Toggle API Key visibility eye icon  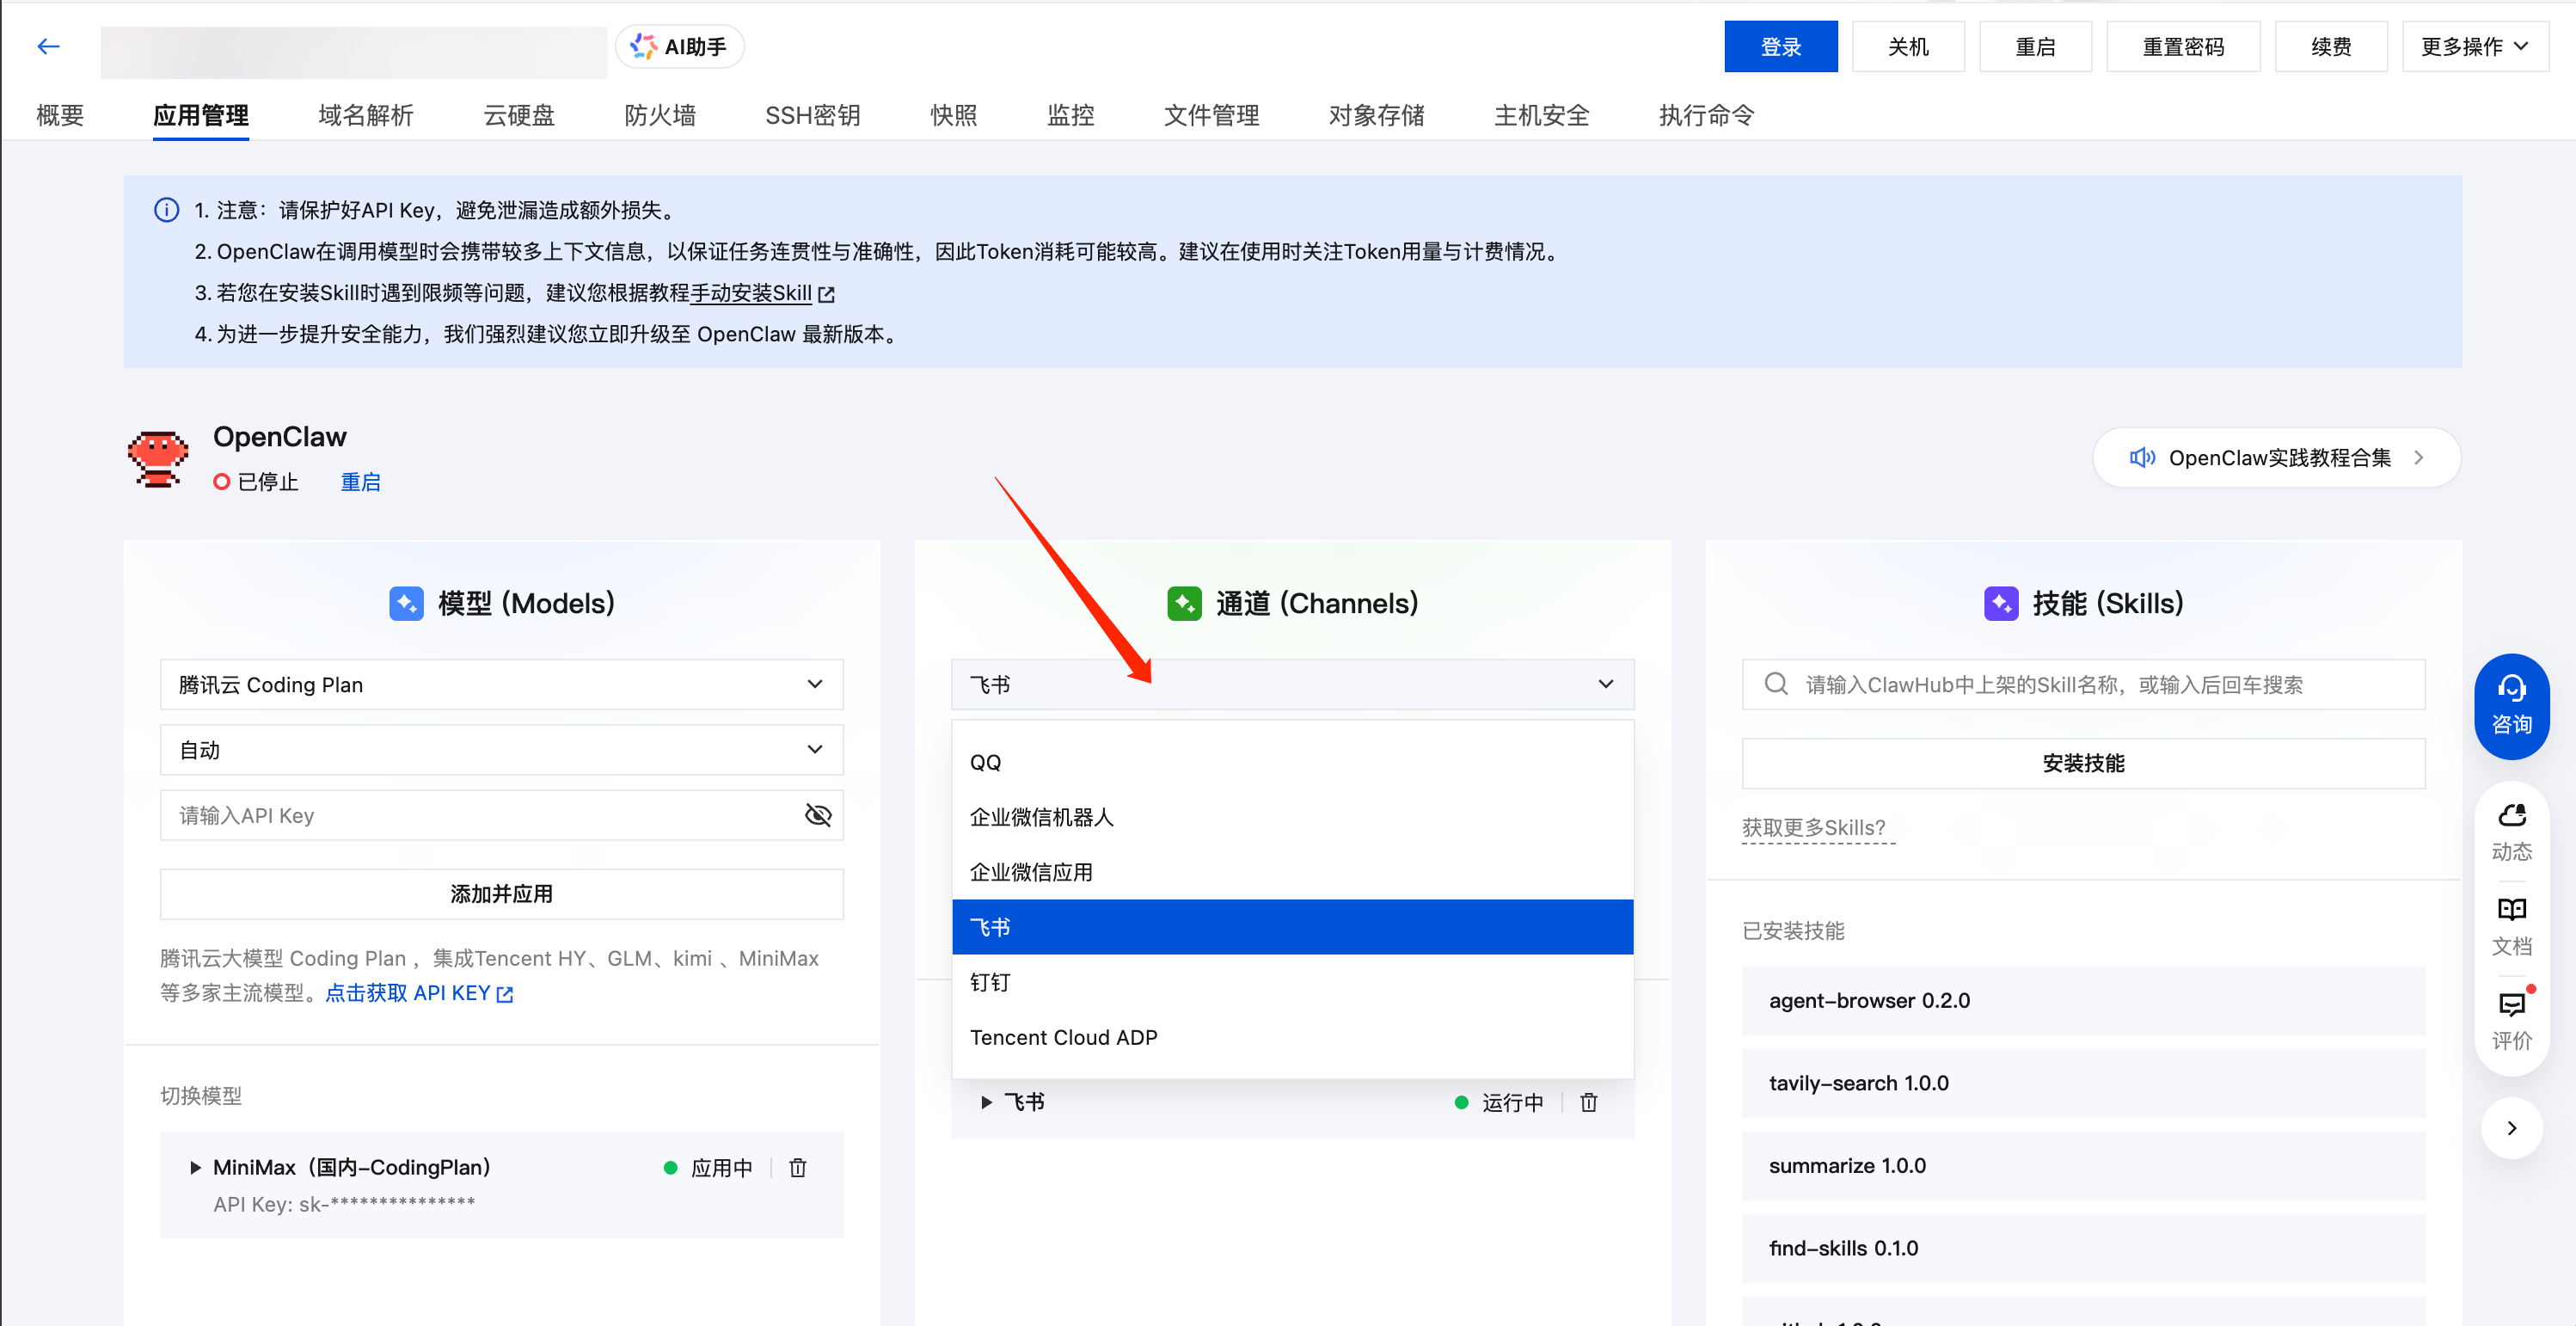point(818,815)
